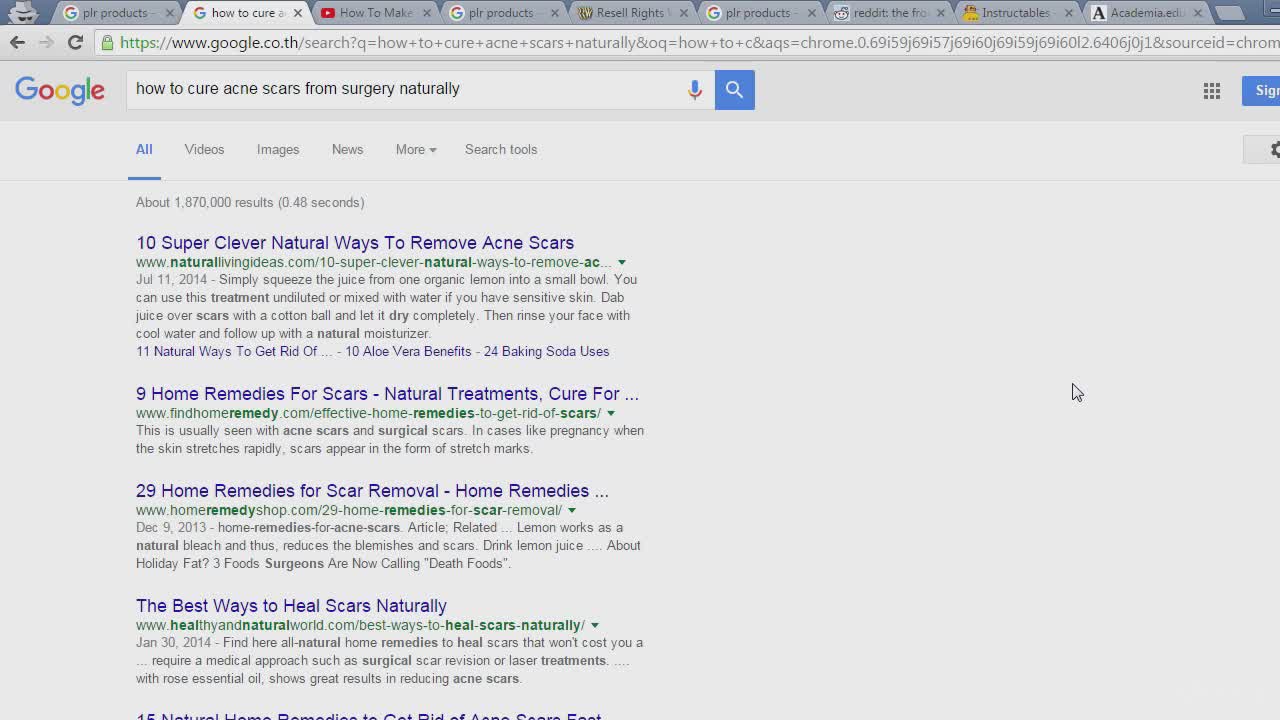Go to the Google logo homepage
The width and height of the screenshot is (1280, 720).
point(60,90)
